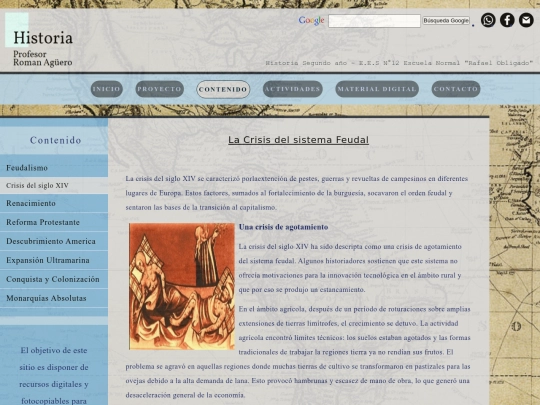Click the Historia site title
Screen dimensions: 540x405
pos(43,38)
